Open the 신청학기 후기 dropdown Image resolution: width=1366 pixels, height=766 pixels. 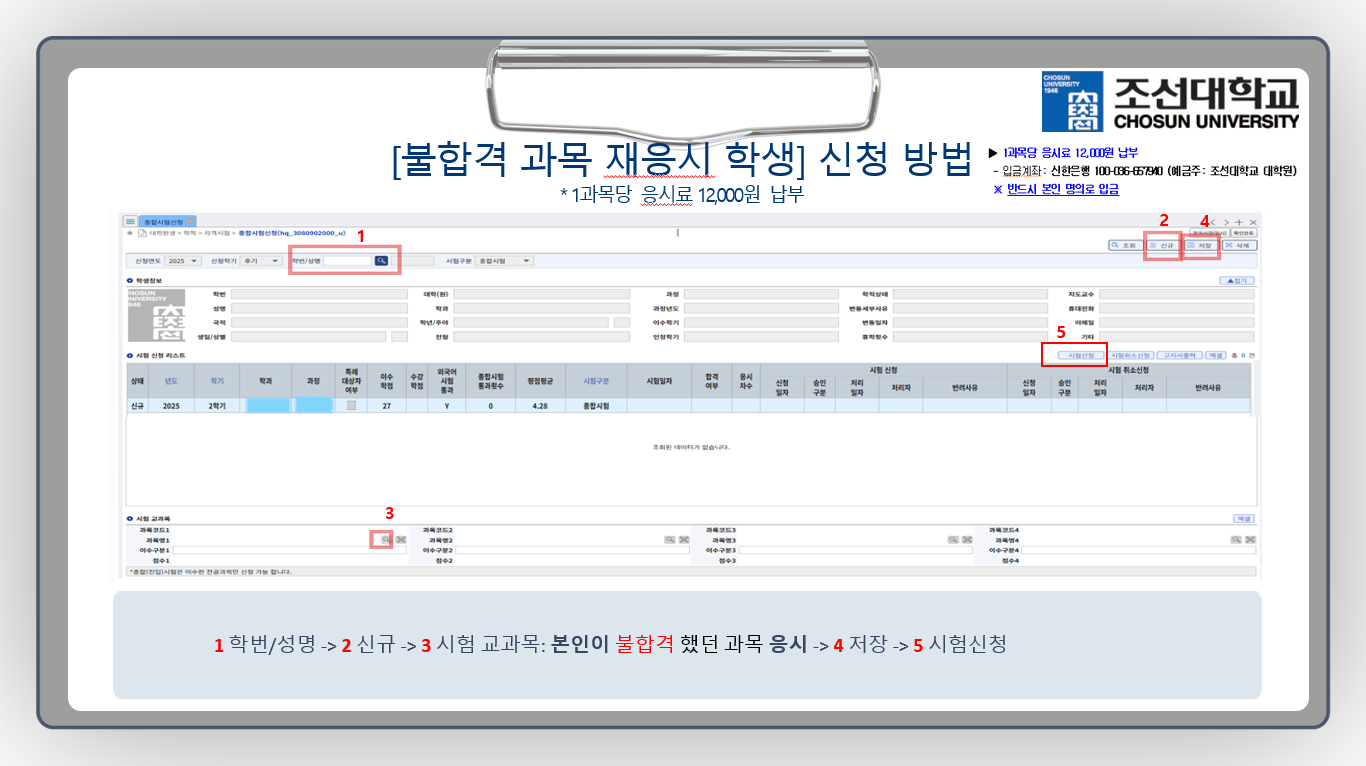tap(260, 260)
